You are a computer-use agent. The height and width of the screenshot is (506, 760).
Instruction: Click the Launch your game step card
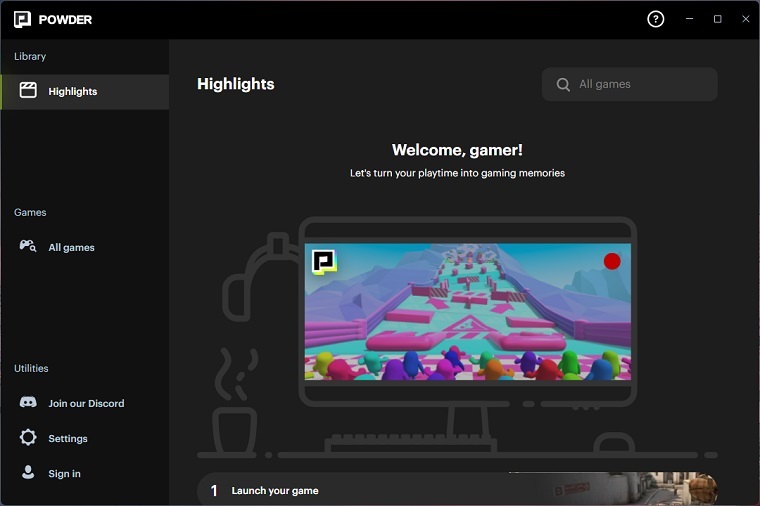pos(457,490)
